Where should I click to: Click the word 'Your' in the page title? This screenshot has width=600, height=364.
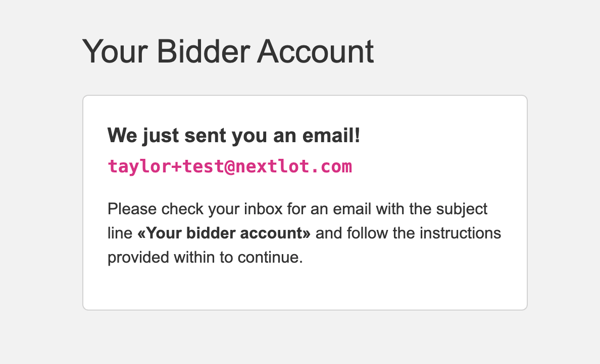point(115,51)
